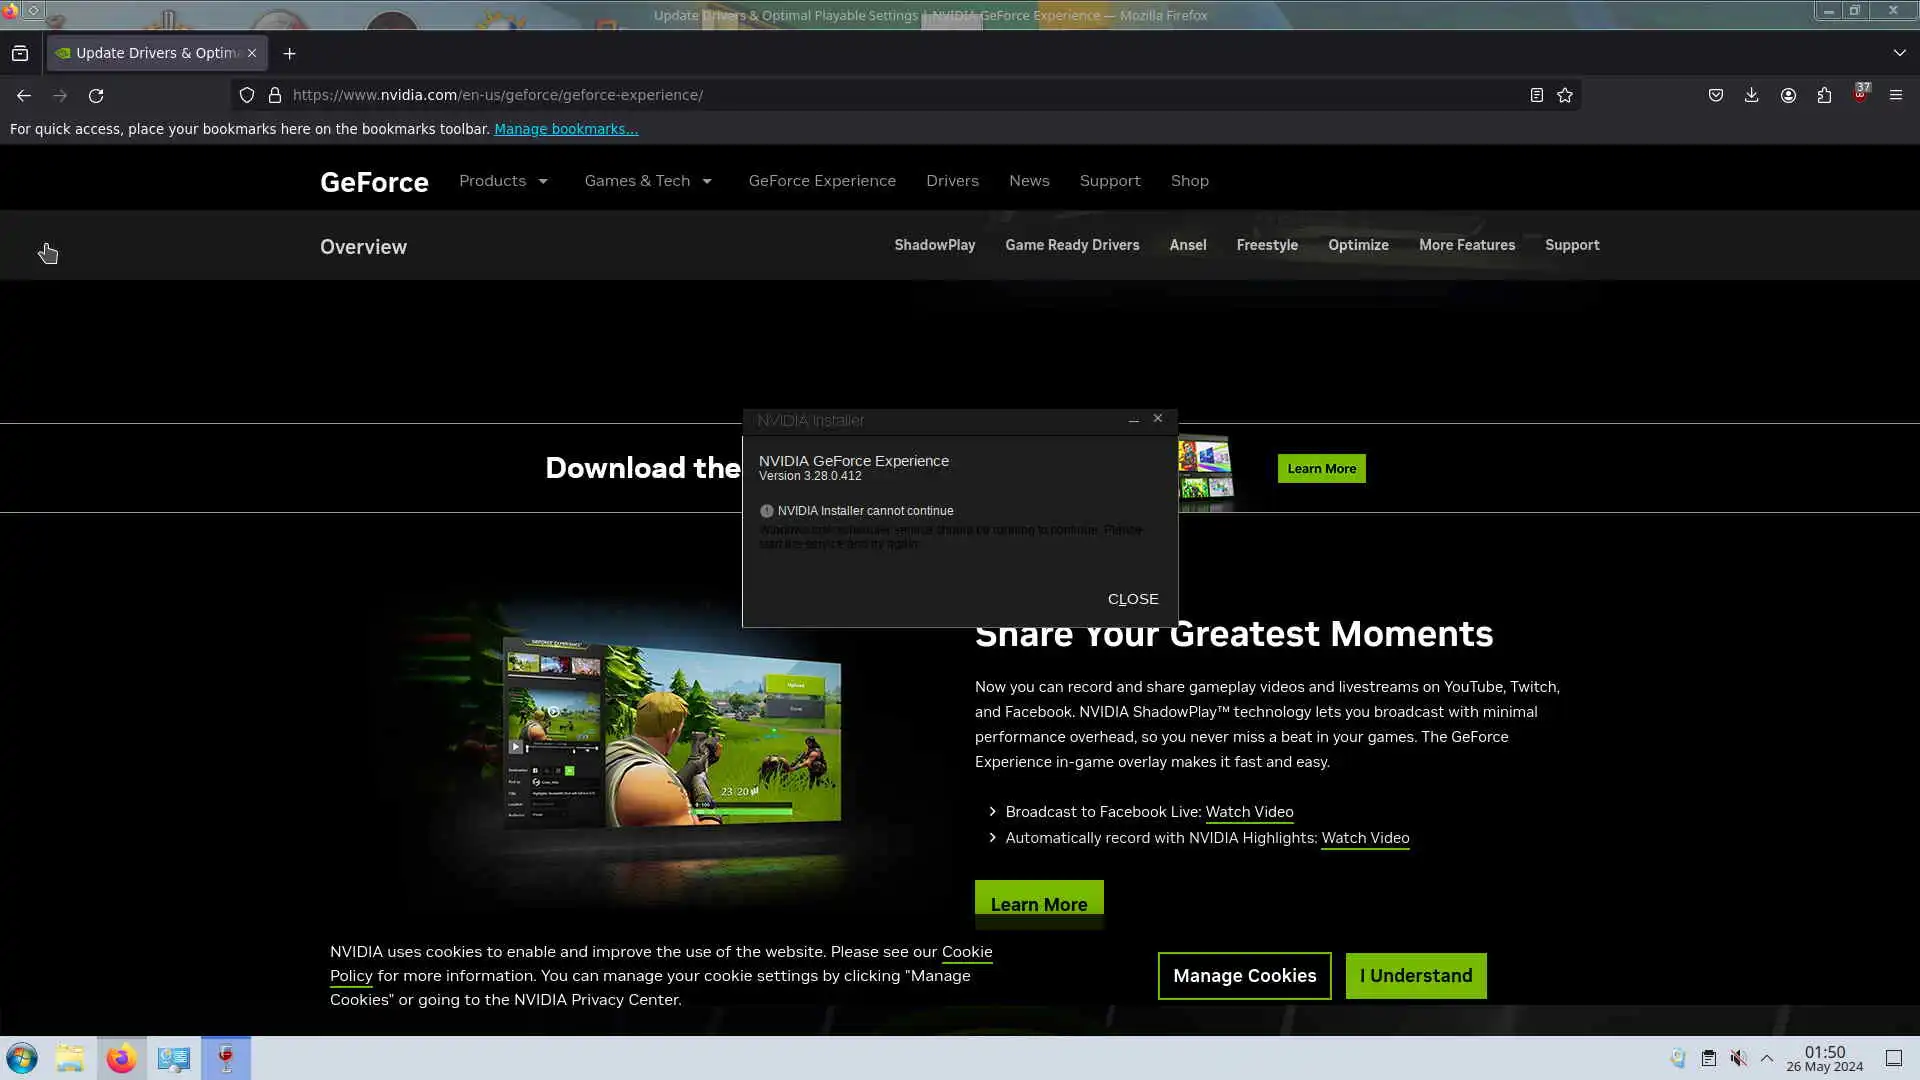Go to the ShadowPlay section tab

(934, 245)
